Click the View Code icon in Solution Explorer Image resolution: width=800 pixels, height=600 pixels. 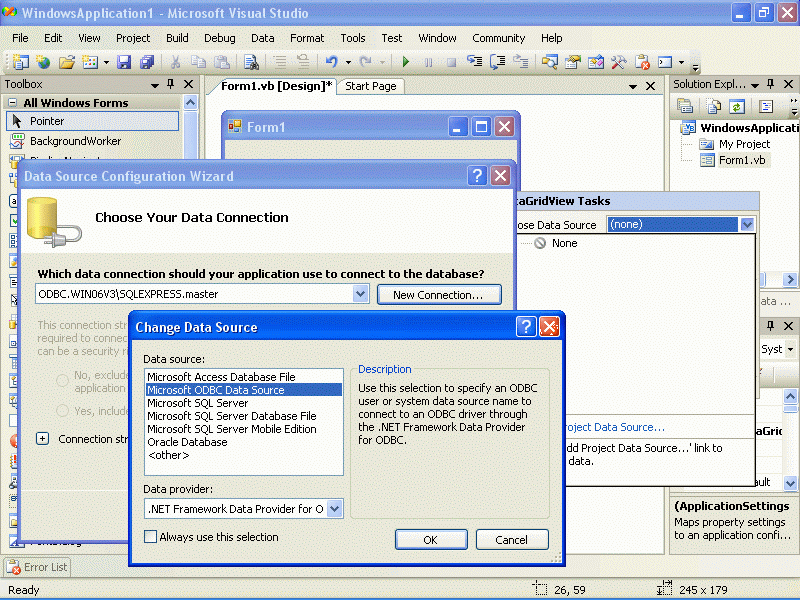point(766,106)
